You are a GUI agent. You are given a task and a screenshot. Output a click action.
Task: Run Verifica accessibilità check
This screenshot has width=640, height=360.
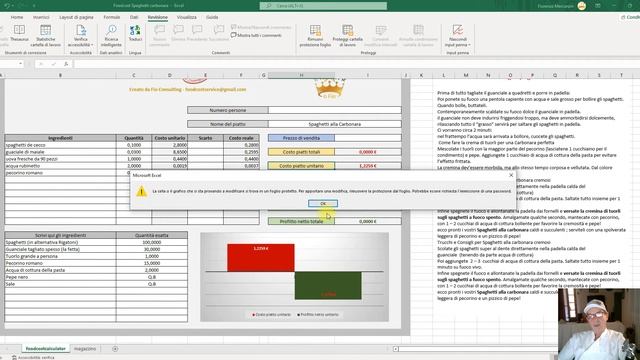point(80,36)
